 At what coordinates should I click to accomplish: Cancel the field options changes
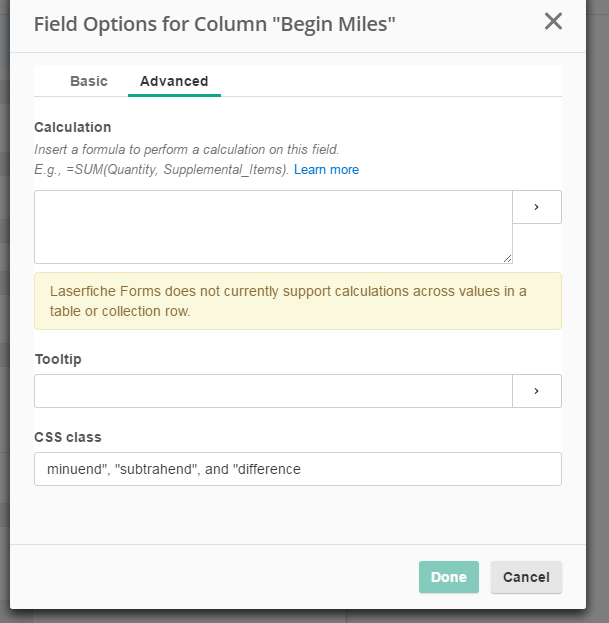(x=526, y=577)
